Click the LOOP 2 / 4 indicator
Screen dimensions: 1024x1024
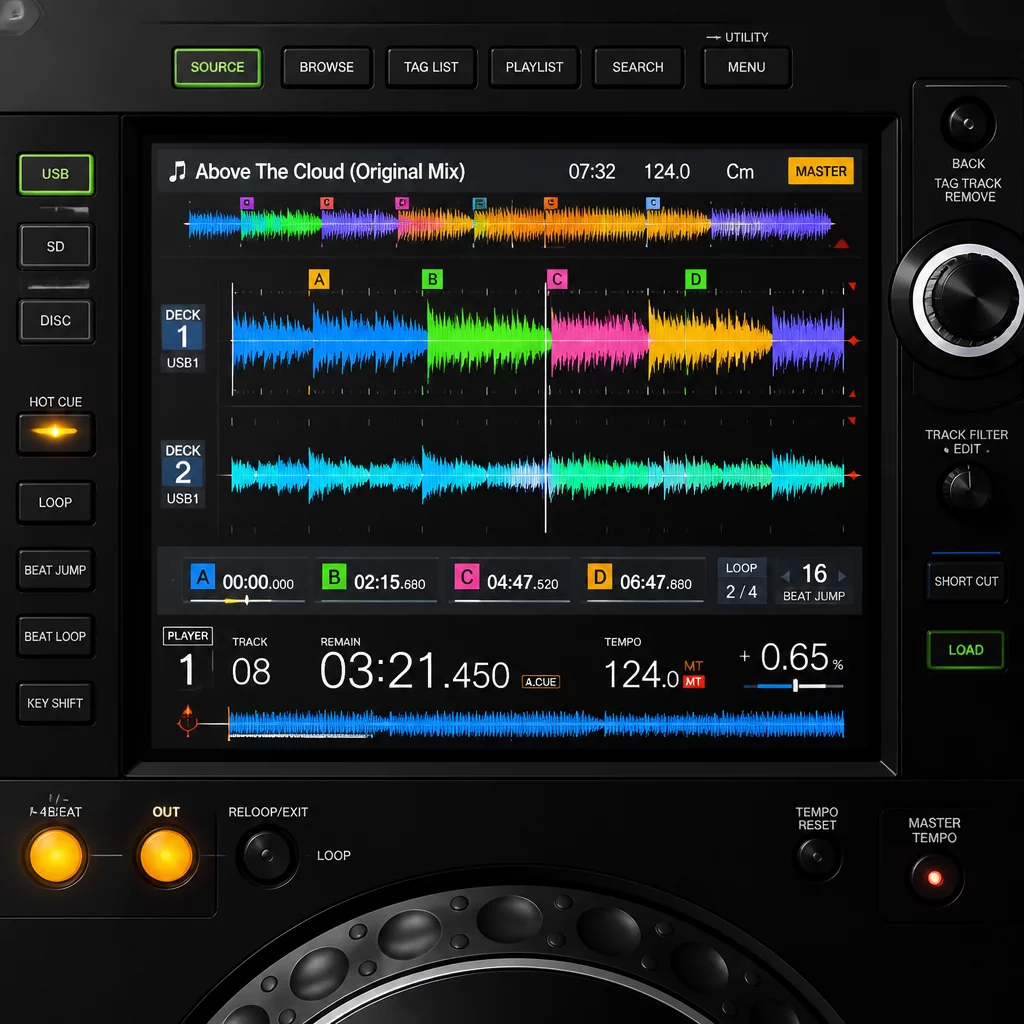tap(741, 581)
